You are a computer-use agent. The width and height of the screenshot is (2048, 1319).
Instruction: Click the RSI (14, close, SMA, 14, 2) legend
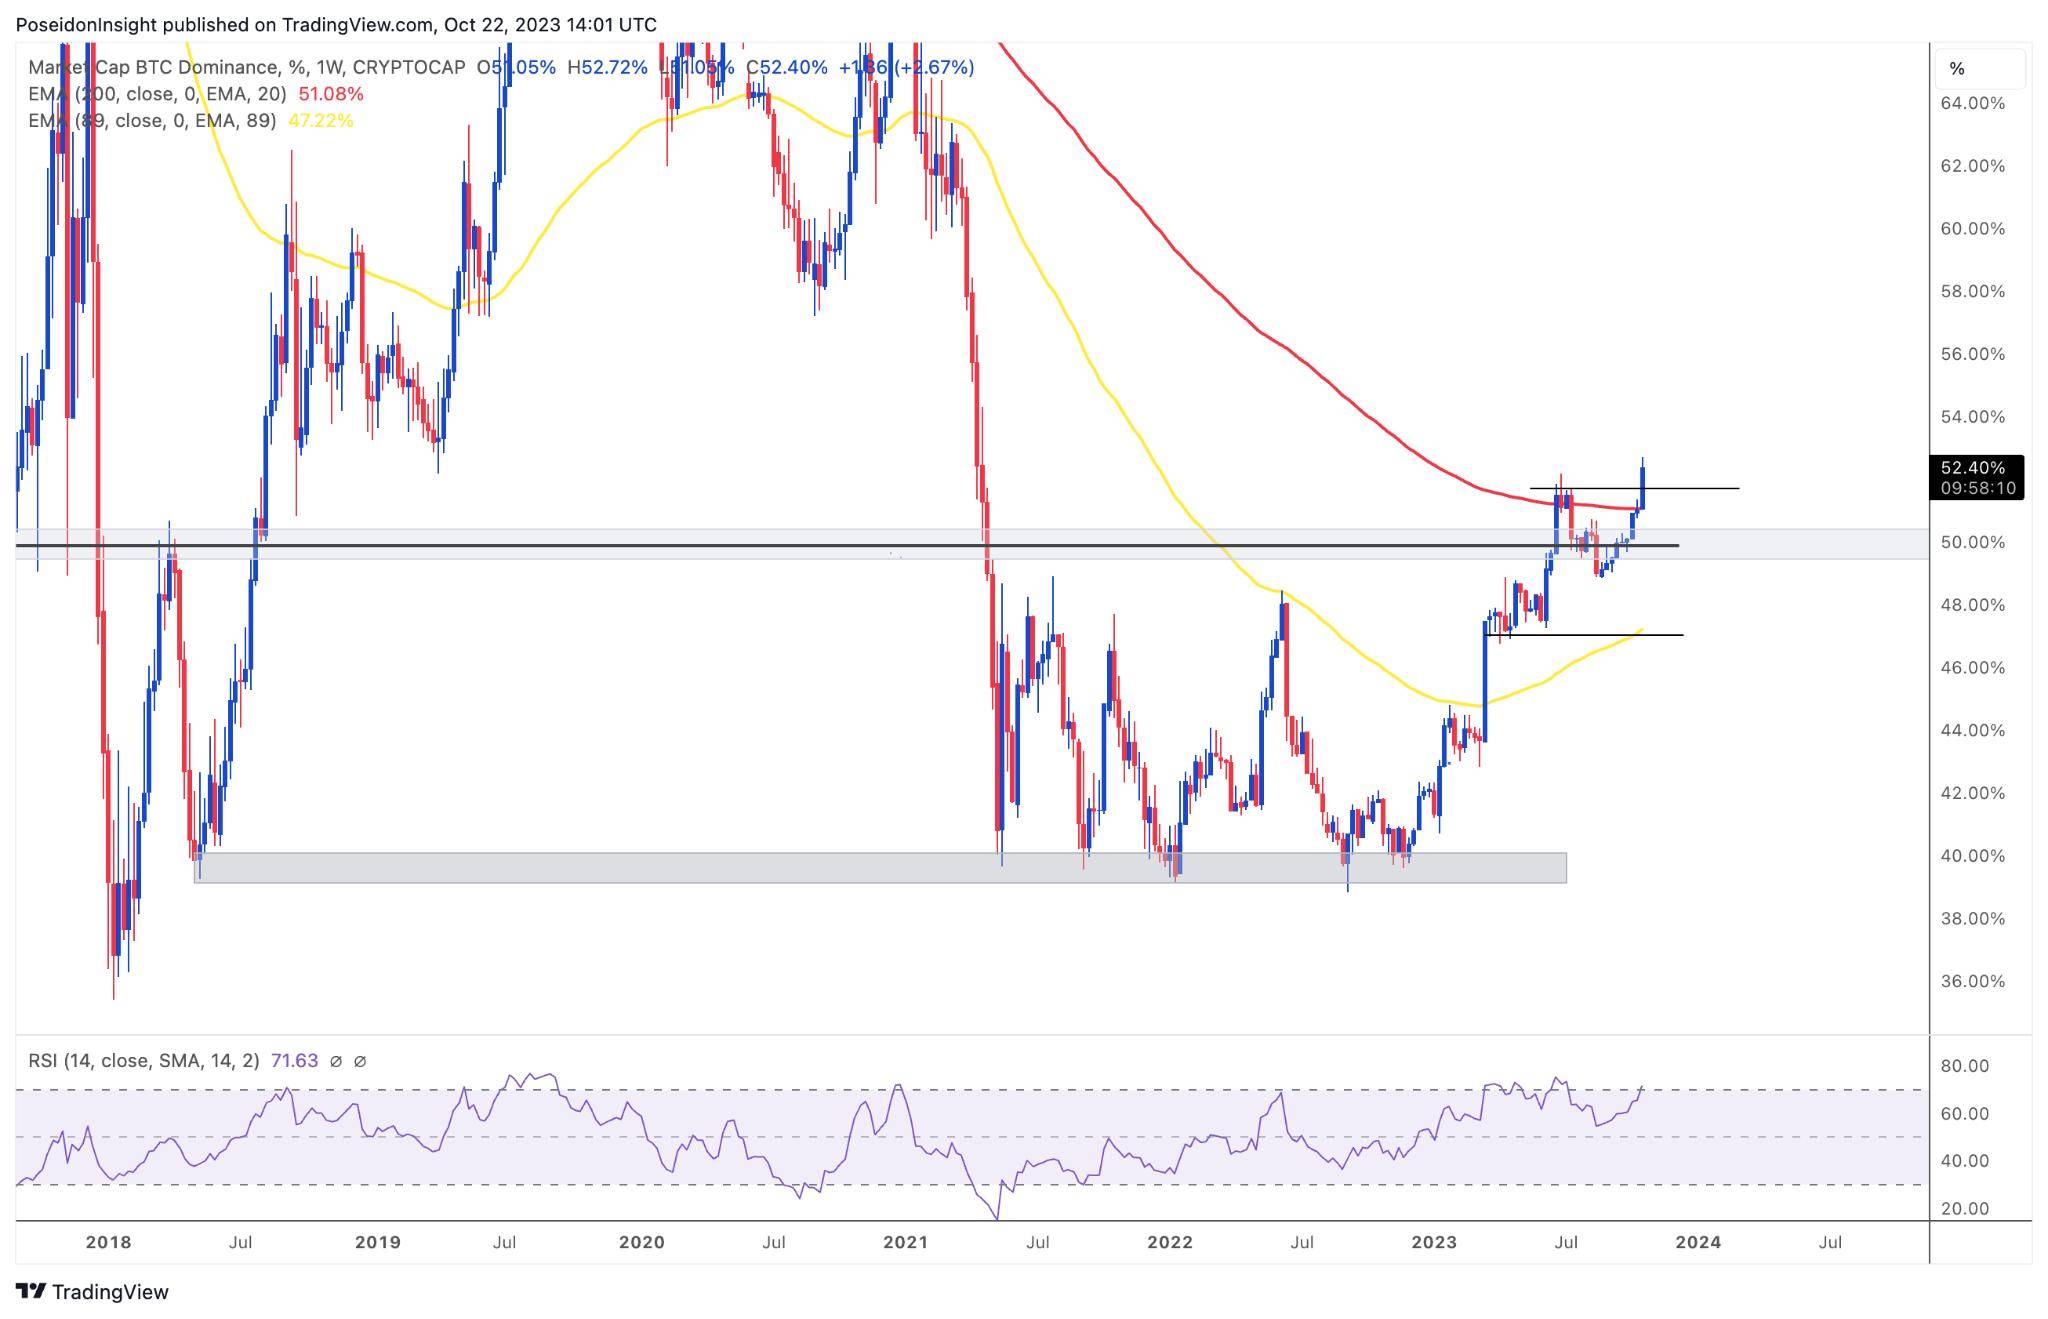tap(143, 1060)
